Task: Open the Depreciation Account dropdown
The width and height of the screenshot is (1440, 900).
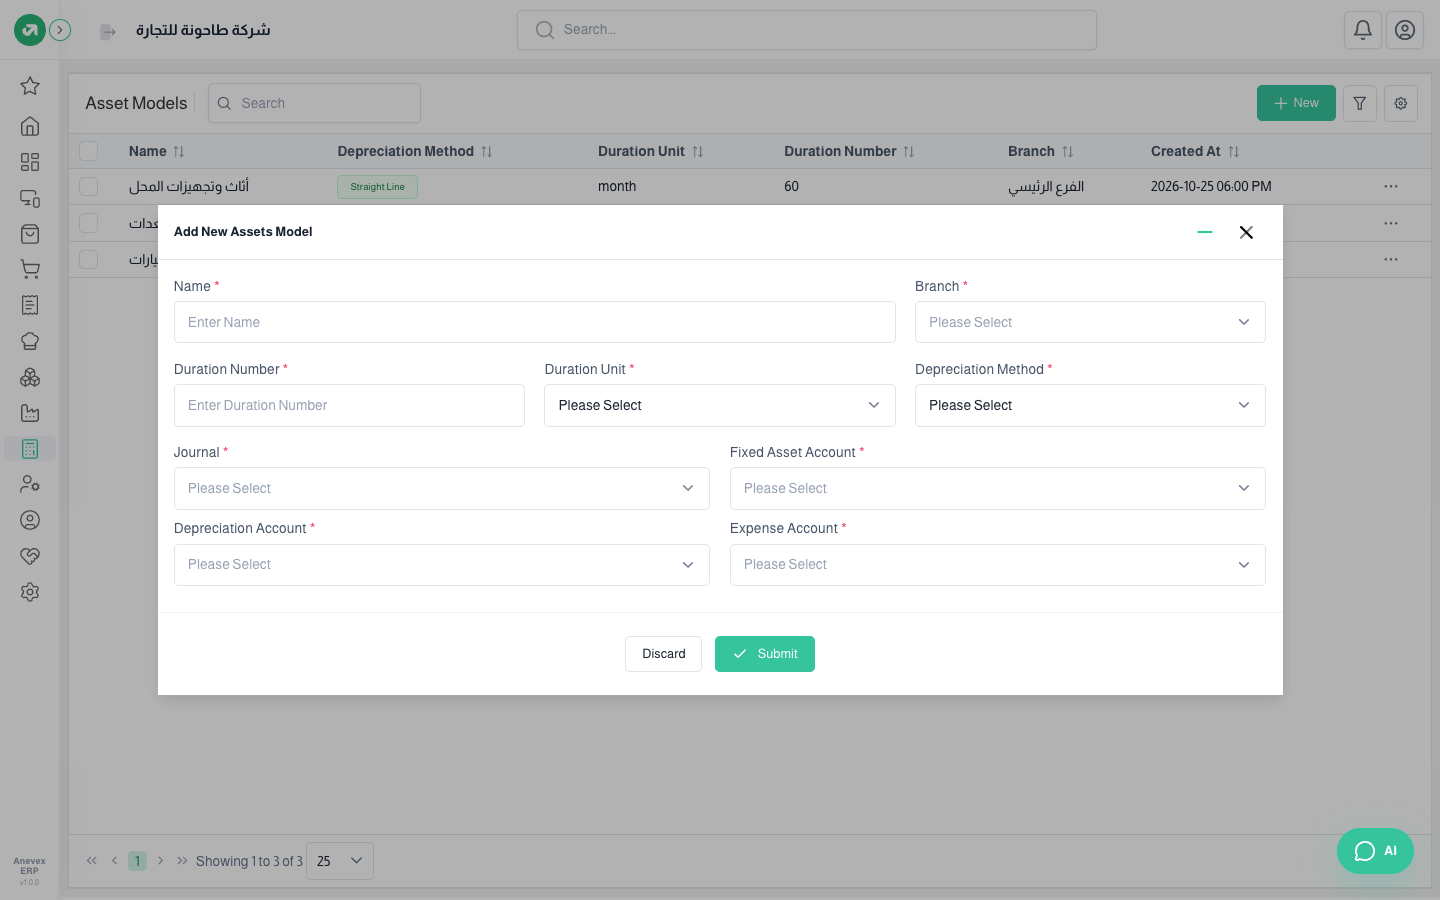Action: [x=442, y=565]
